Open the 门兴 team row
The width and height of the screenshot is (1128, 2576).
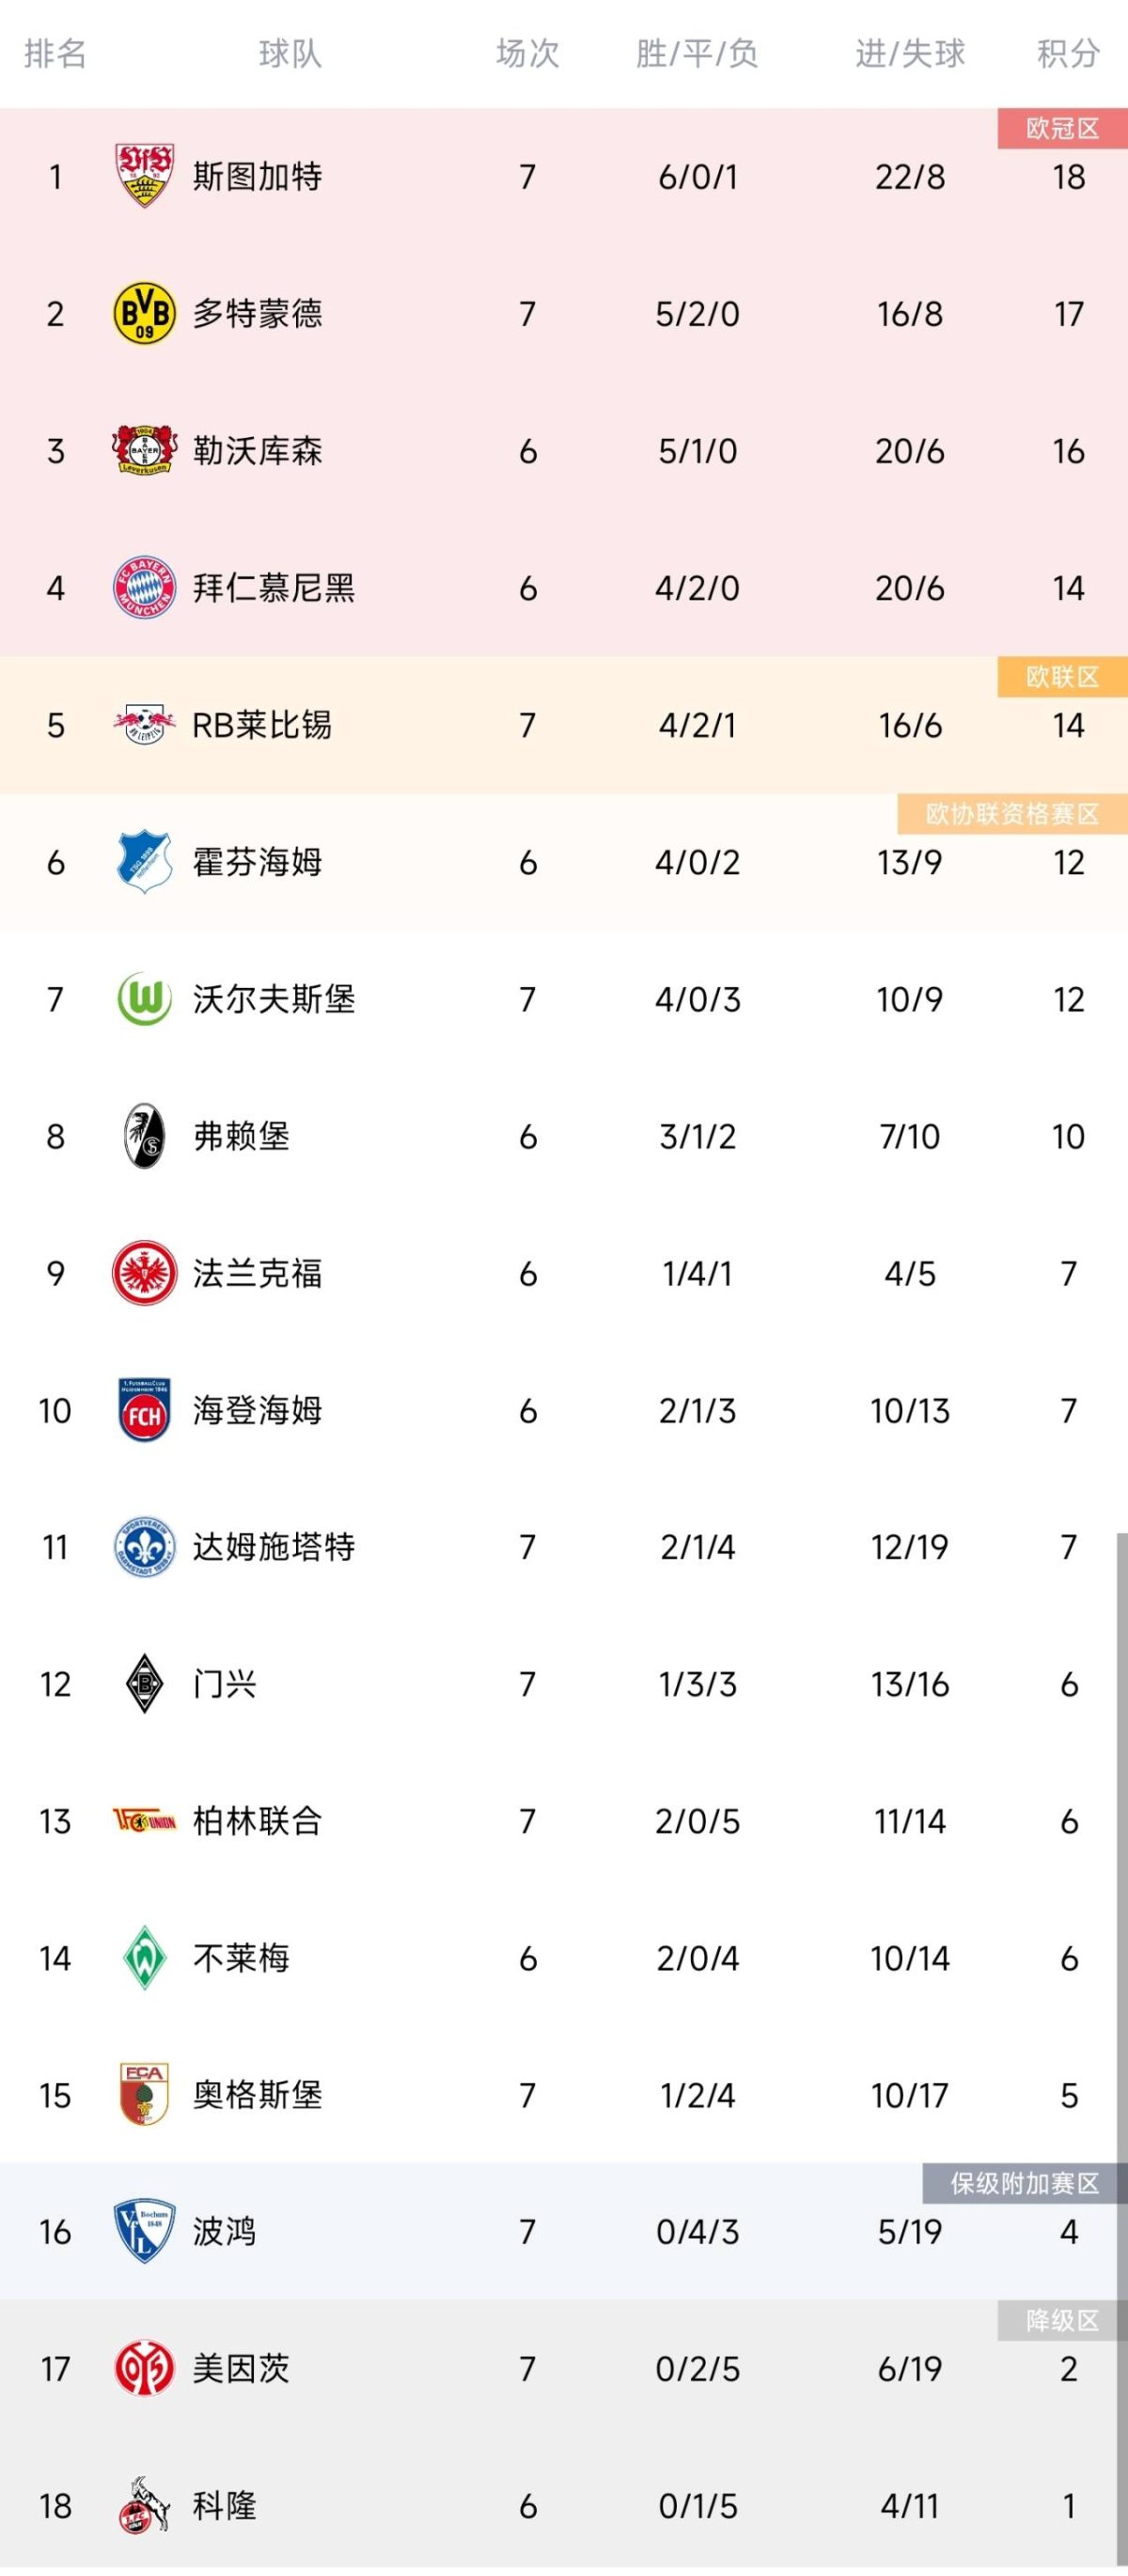(564, 1684)
